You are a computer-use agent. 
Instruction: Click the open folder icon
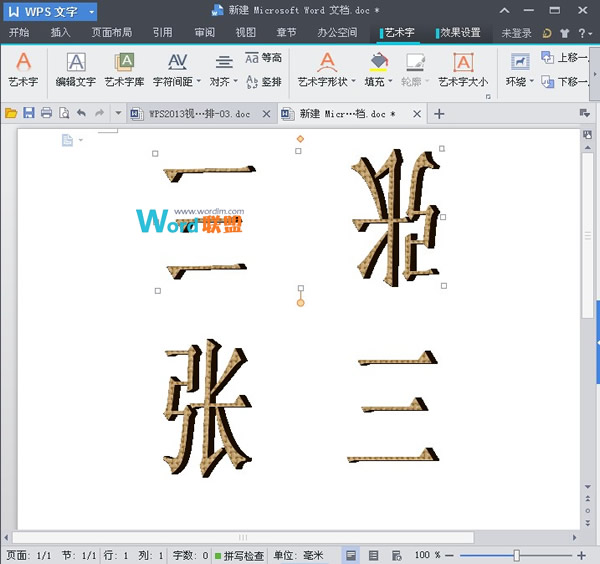[x=12, y=114]
